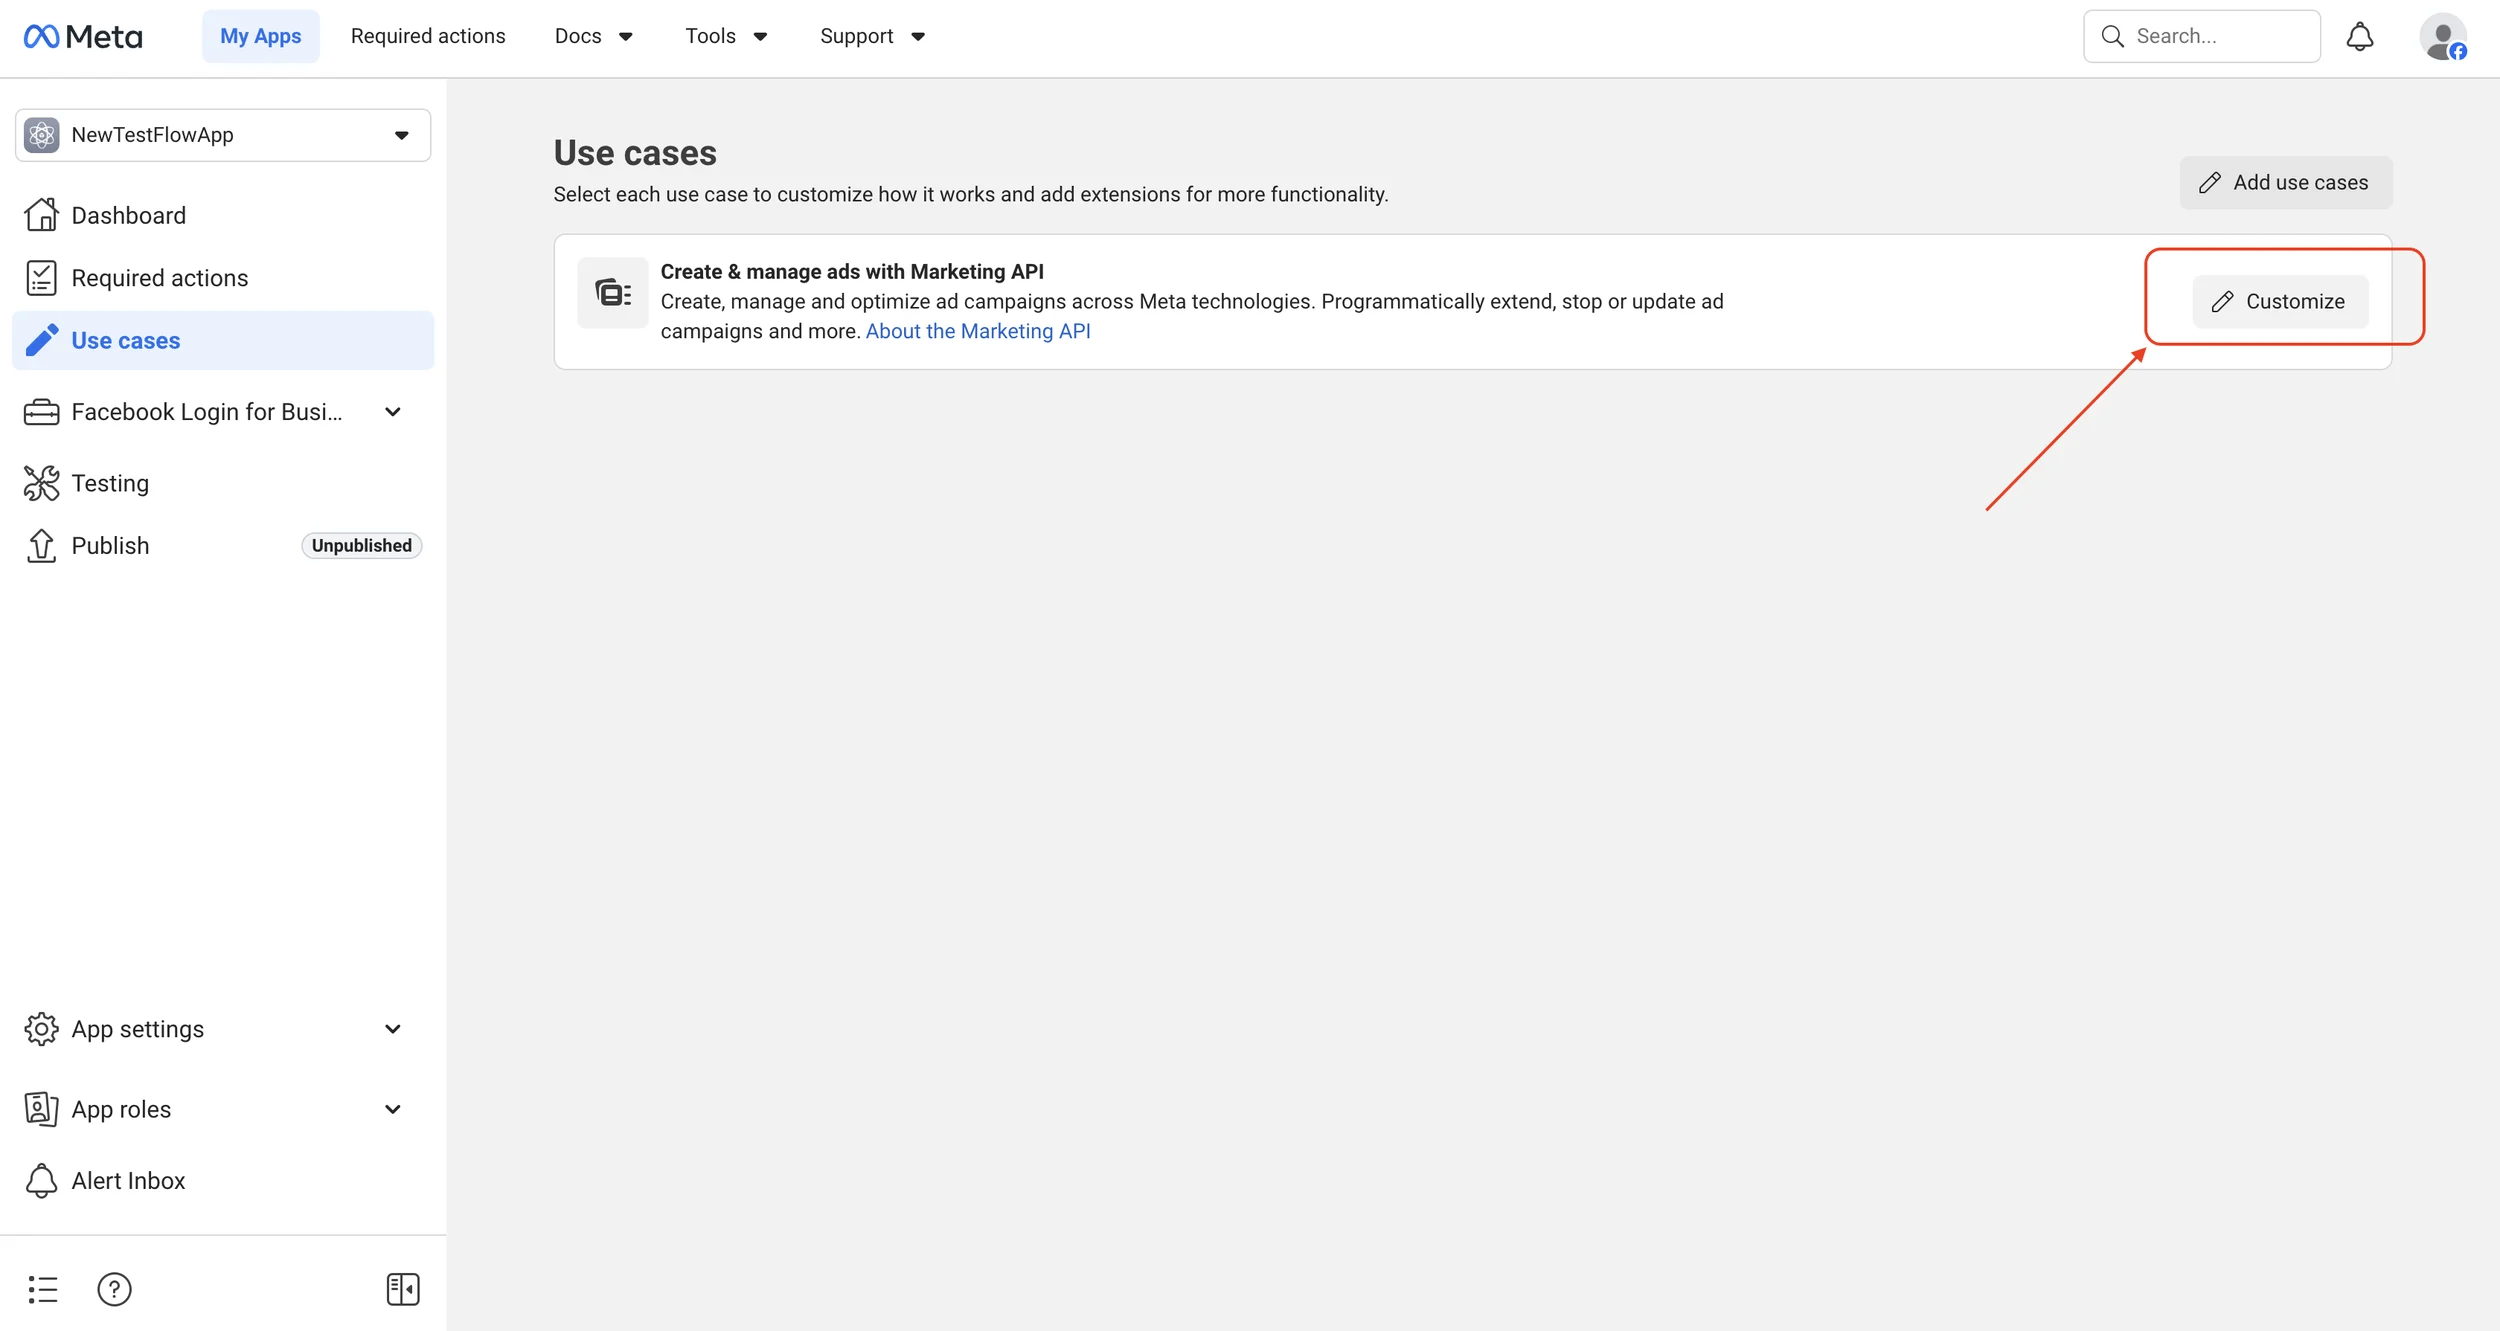
Task: Expand the App settings chevron
Action: pos(393,1029)
